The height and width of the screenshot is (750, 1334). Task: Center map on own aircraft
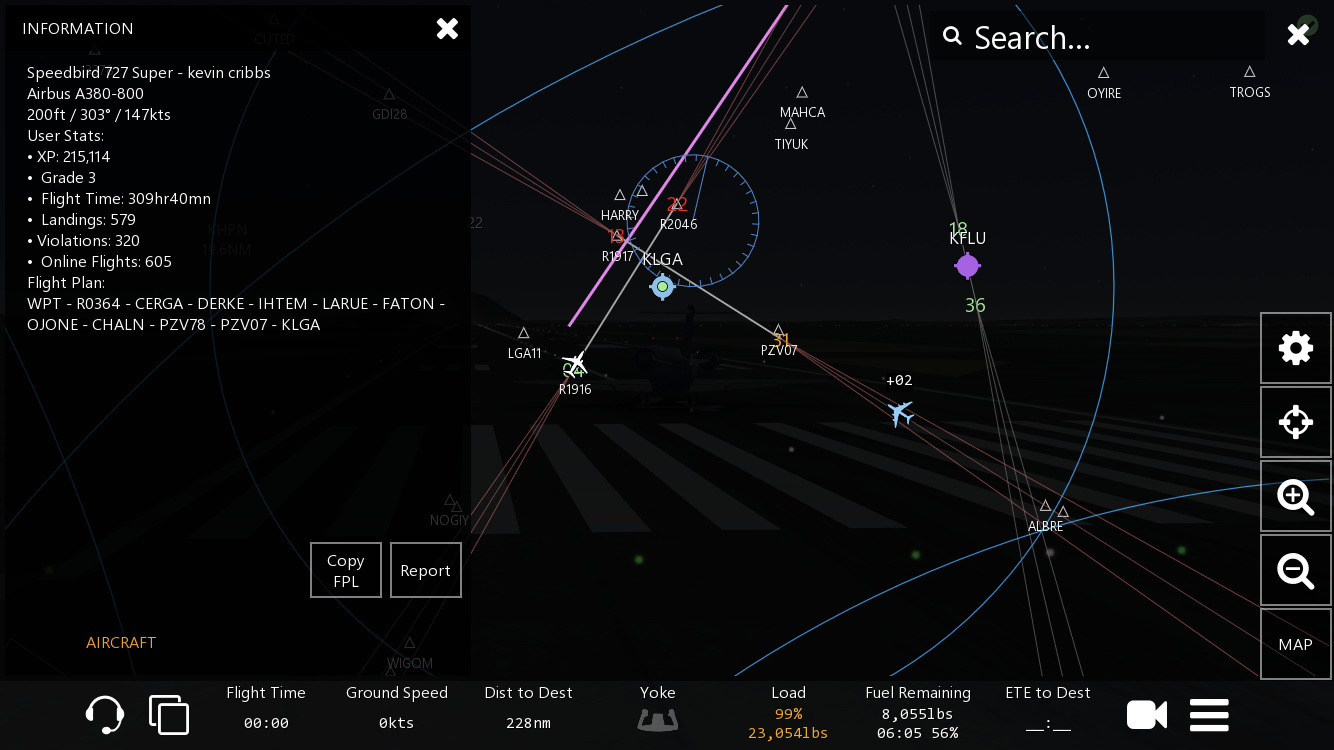click(1296, 422)
